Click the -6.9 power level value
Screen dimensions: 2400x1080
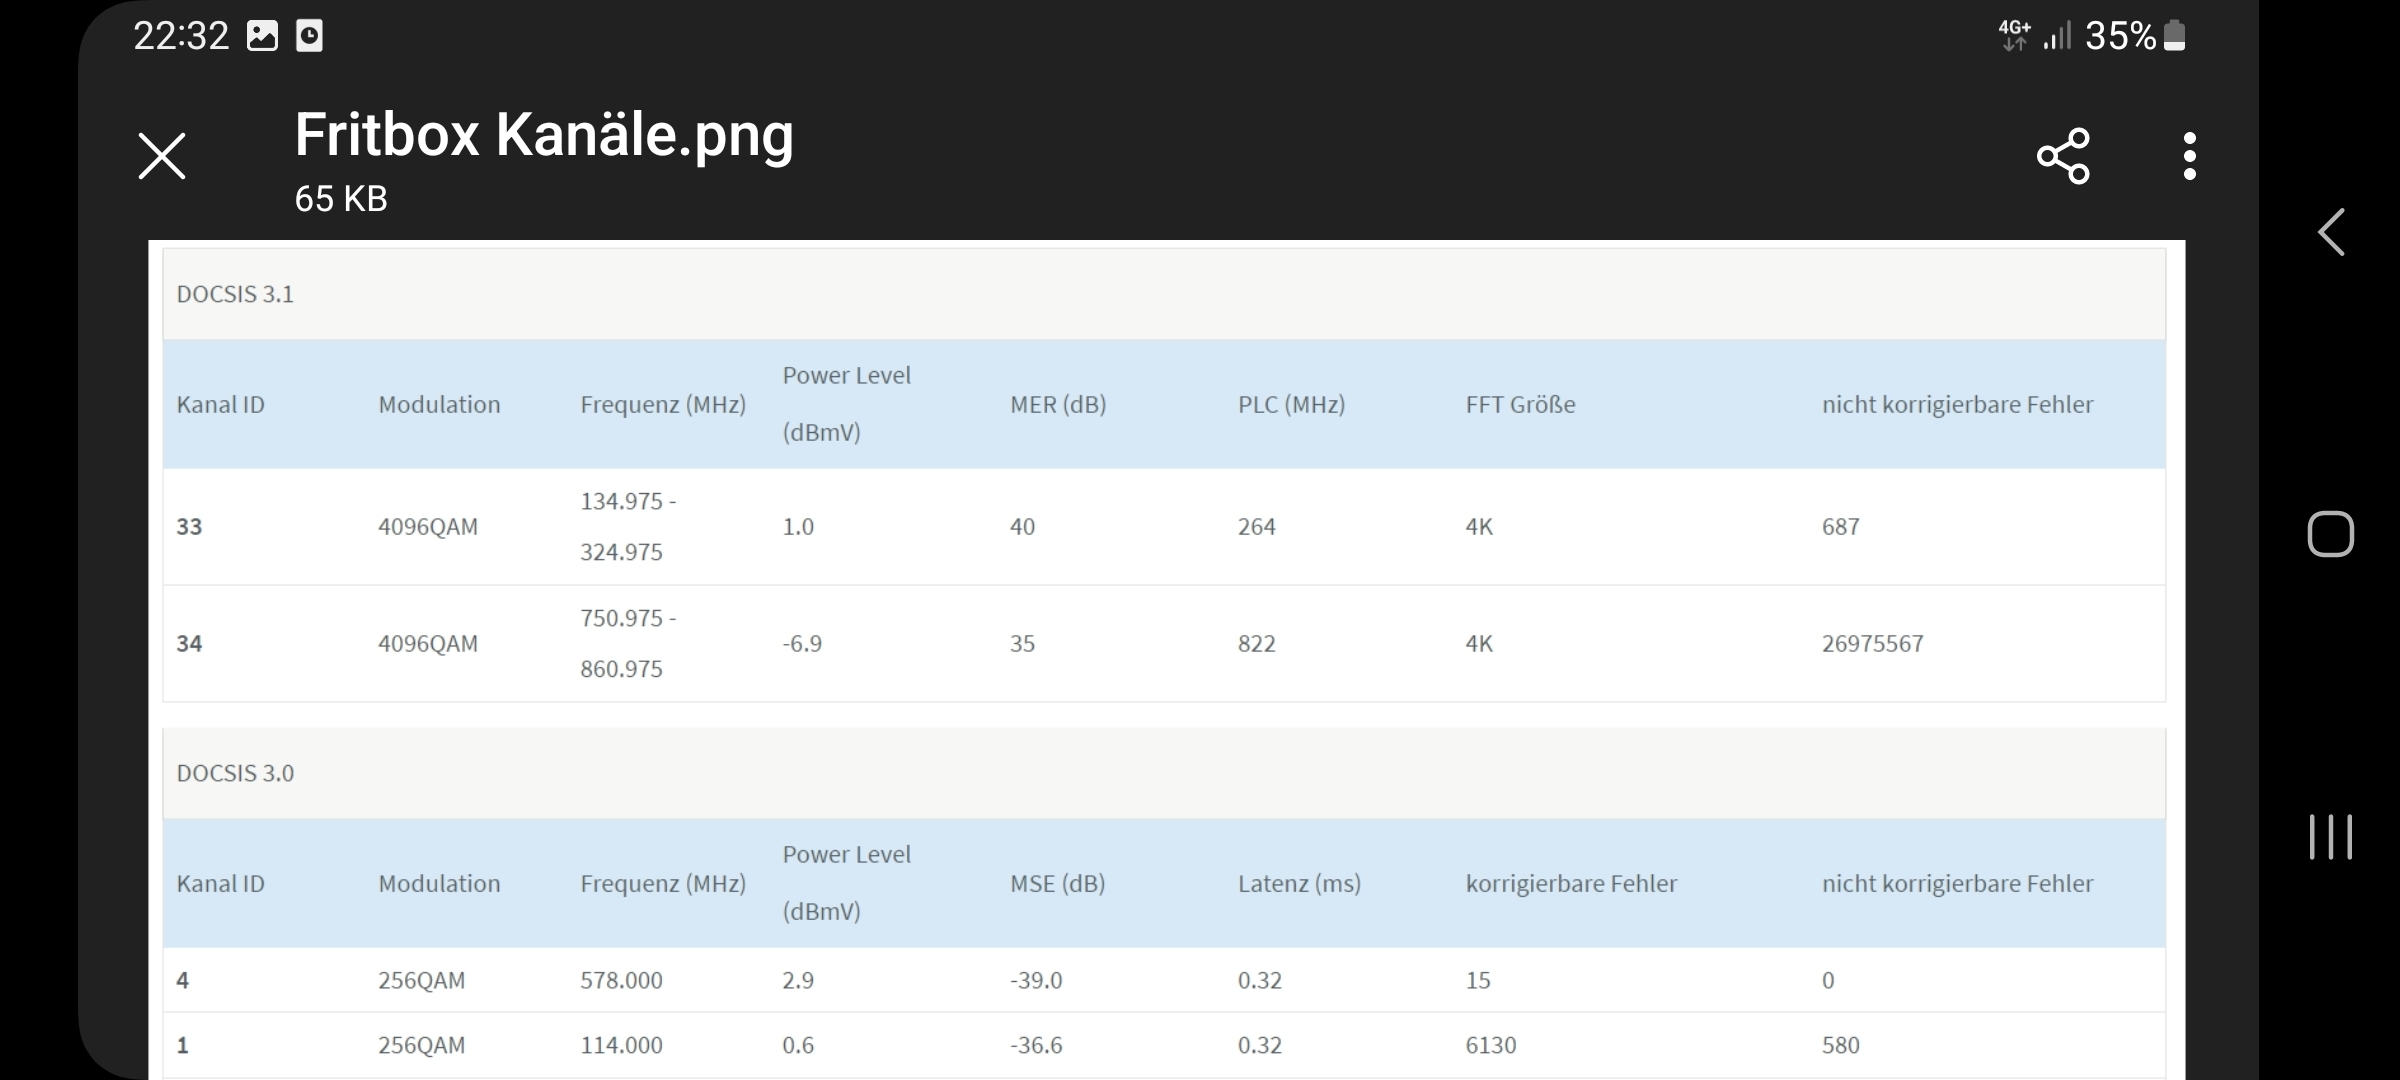tap(802, 644)
